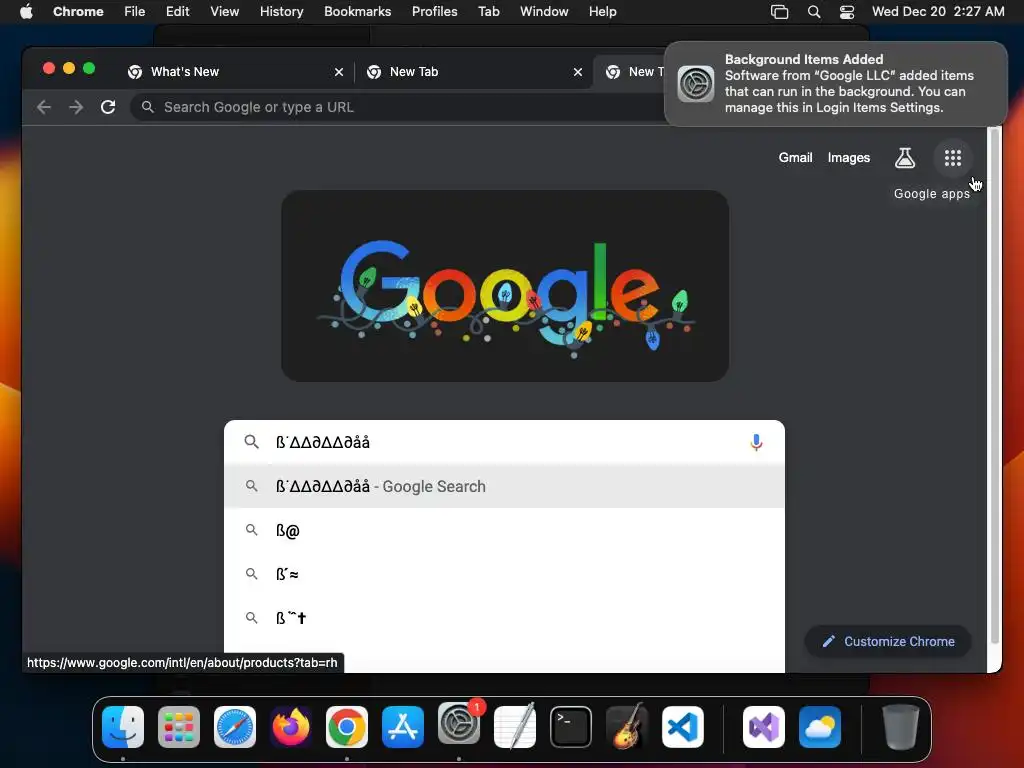
Task: Open the Bookmarks menu
Action: pos(357,12)
